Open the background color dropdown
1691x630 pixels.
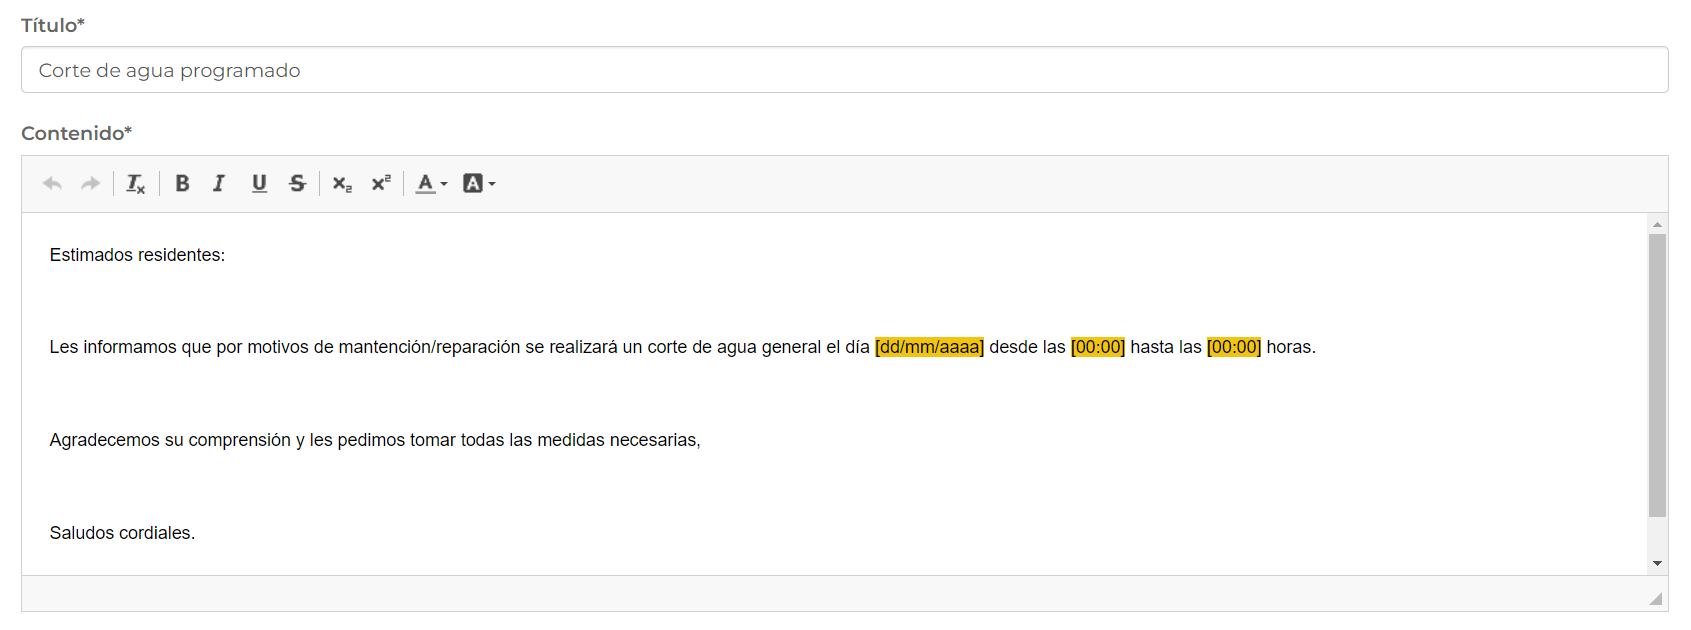click(x=479, y=184)
